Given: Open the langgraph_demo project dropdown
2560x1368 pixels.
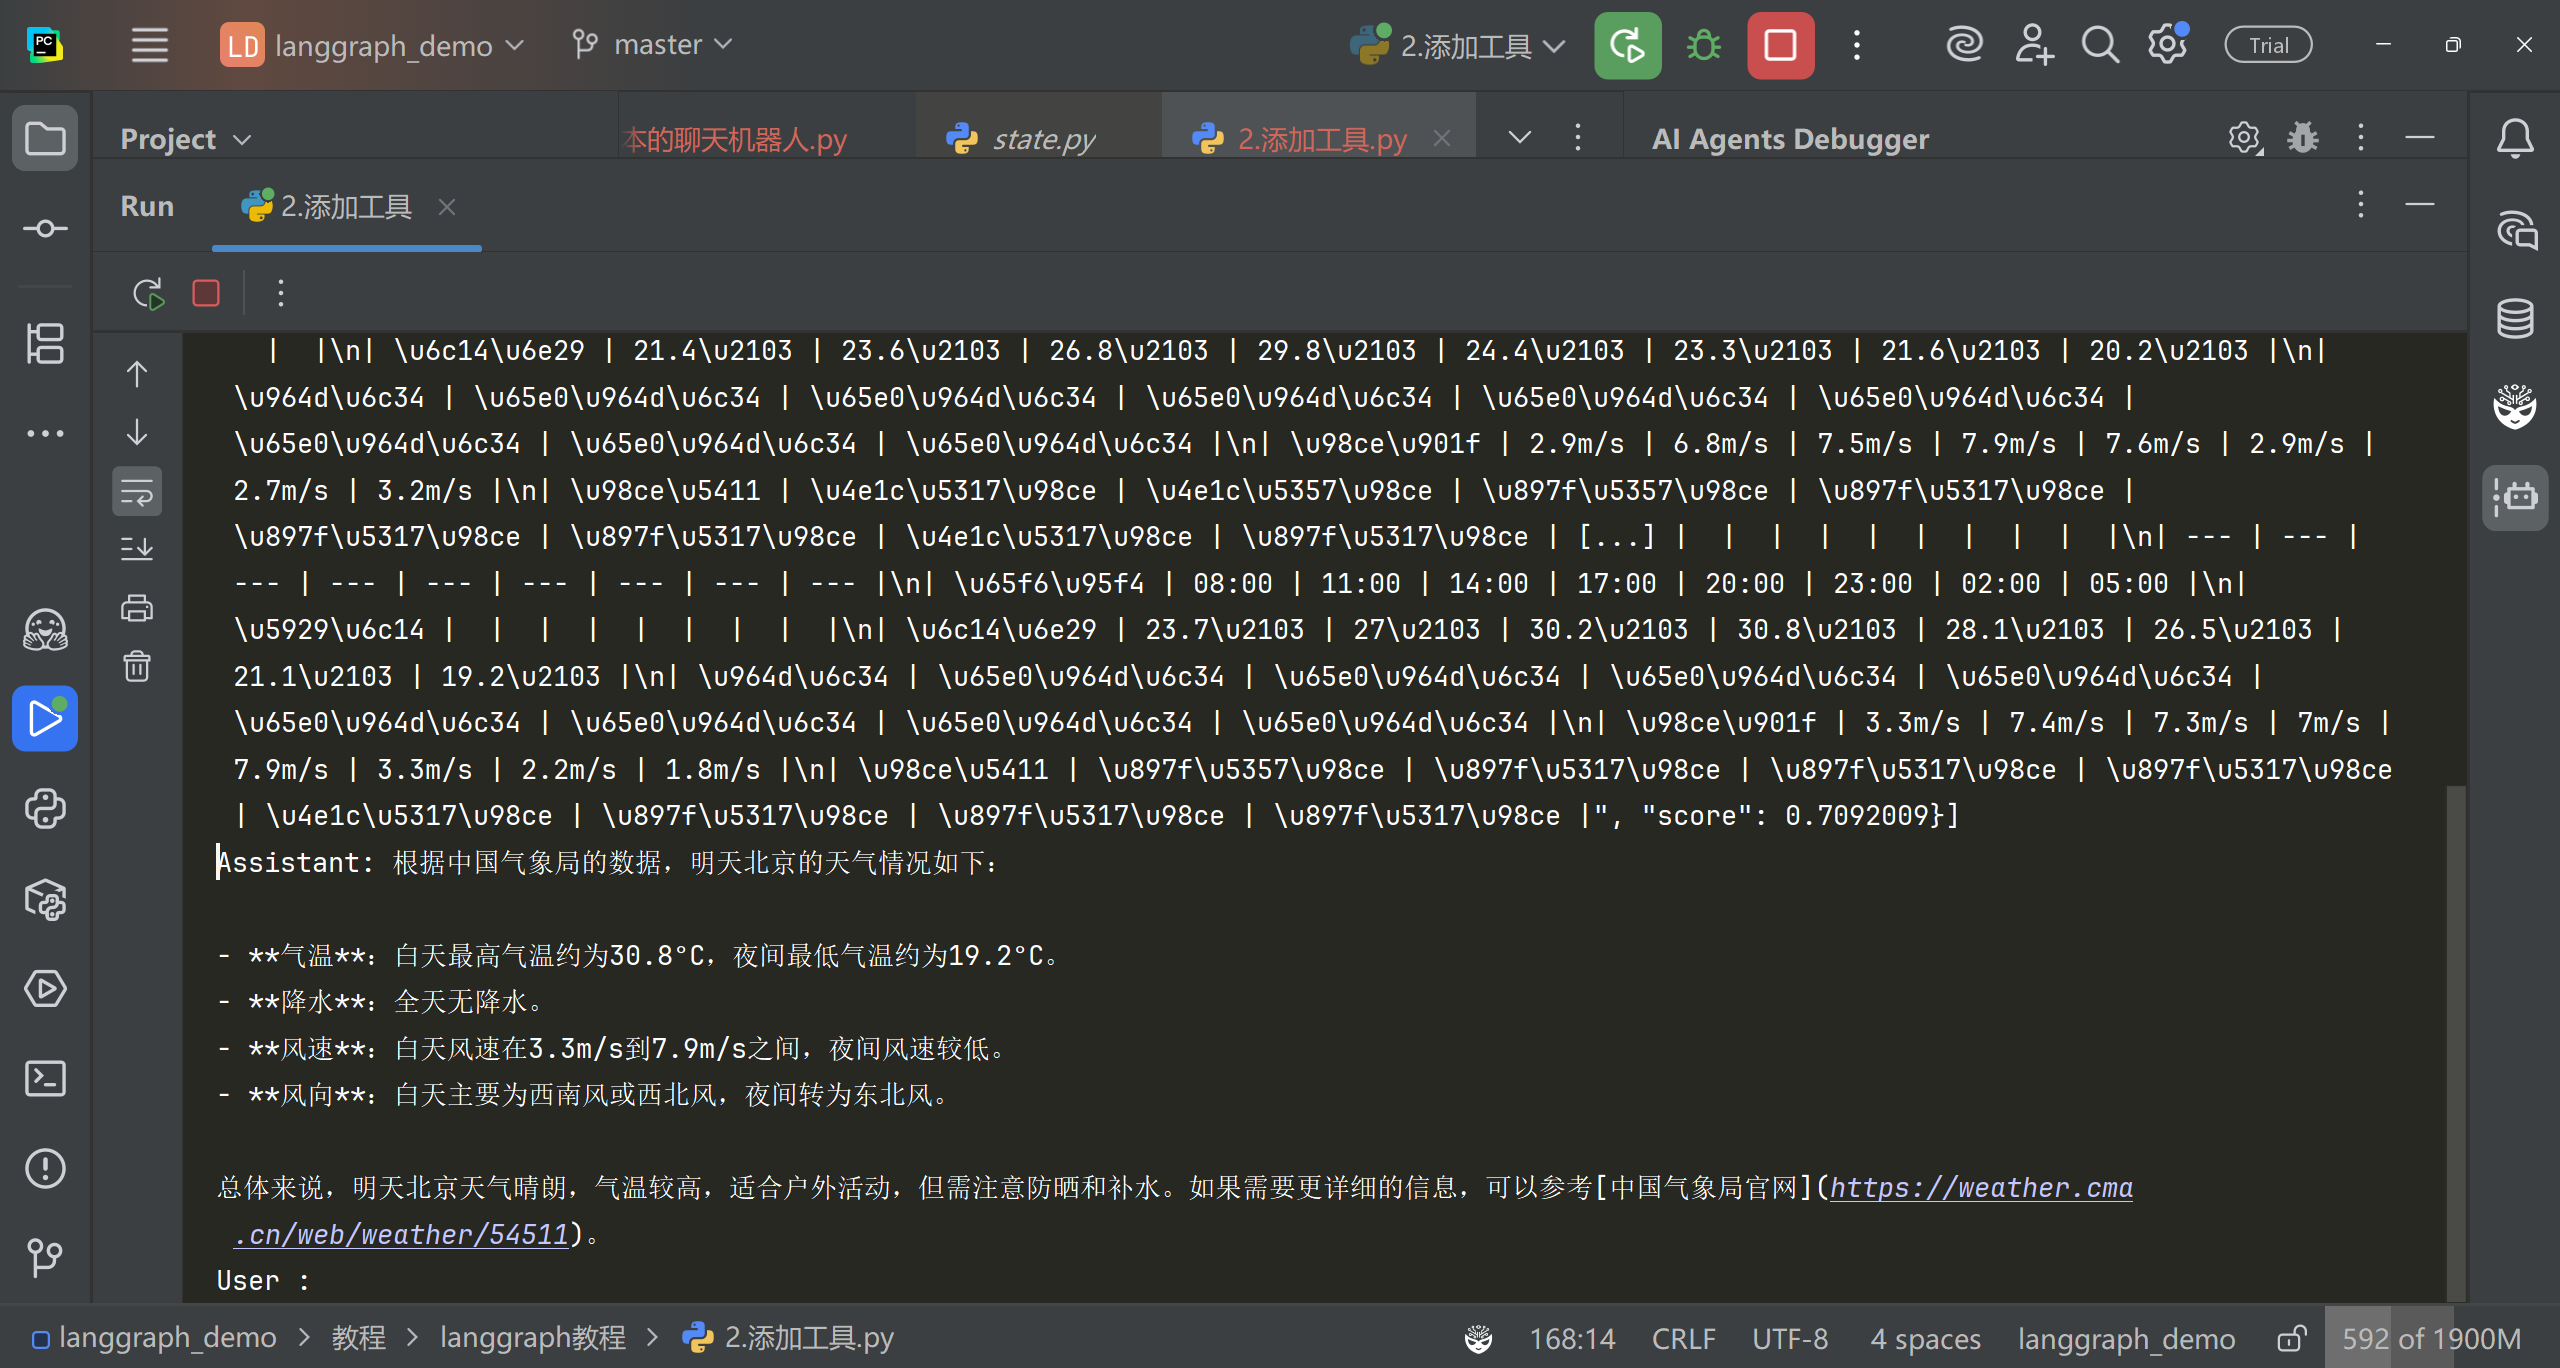Looking at the screenshot, I should coord(370,44).
